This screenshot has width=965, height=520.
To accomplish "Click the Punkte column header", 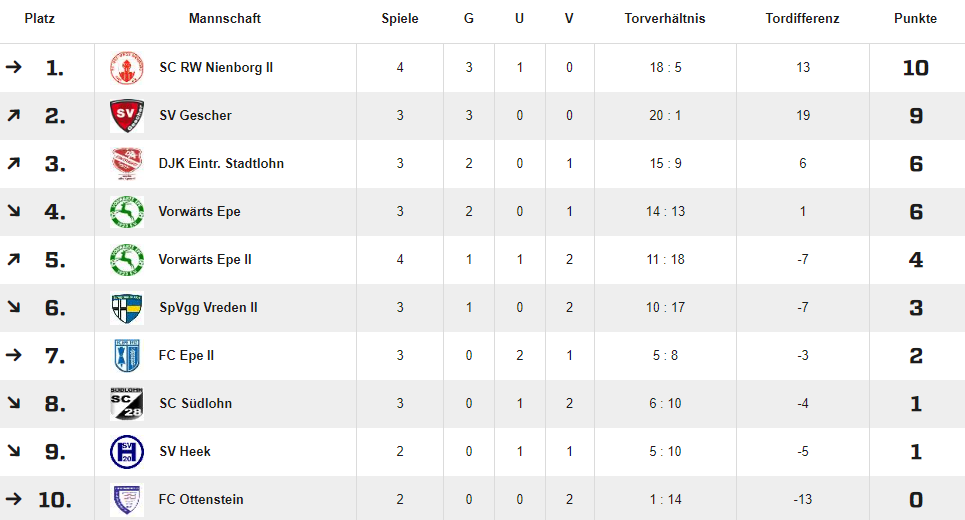I will coord(915,18).
